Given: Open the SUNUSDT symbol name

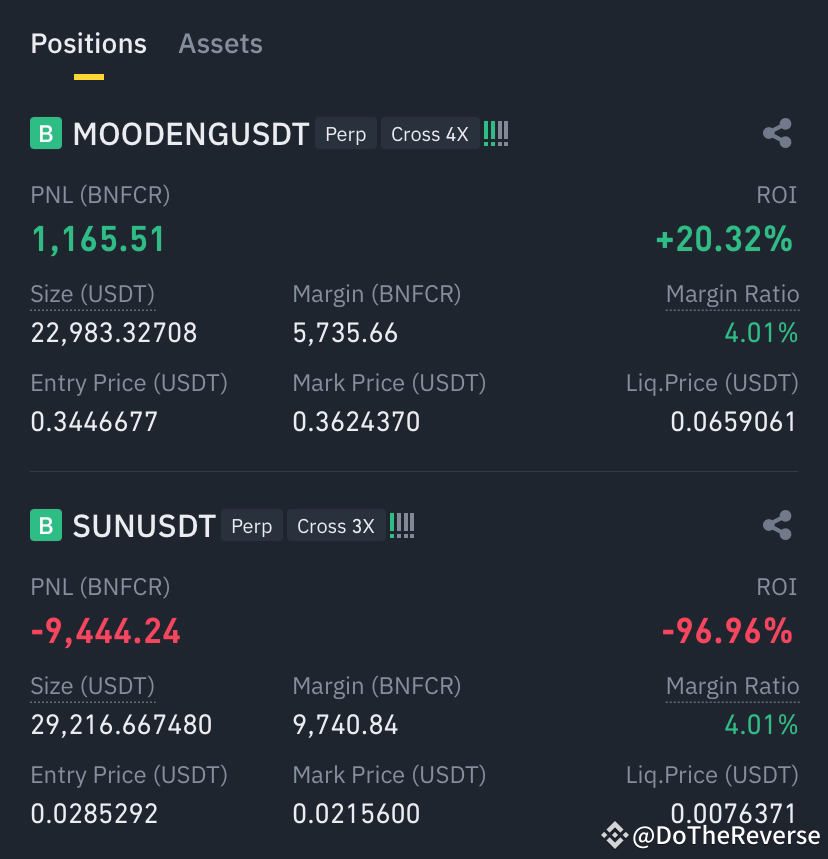Looking at the screenshot, I should click(x=144, y=526).
